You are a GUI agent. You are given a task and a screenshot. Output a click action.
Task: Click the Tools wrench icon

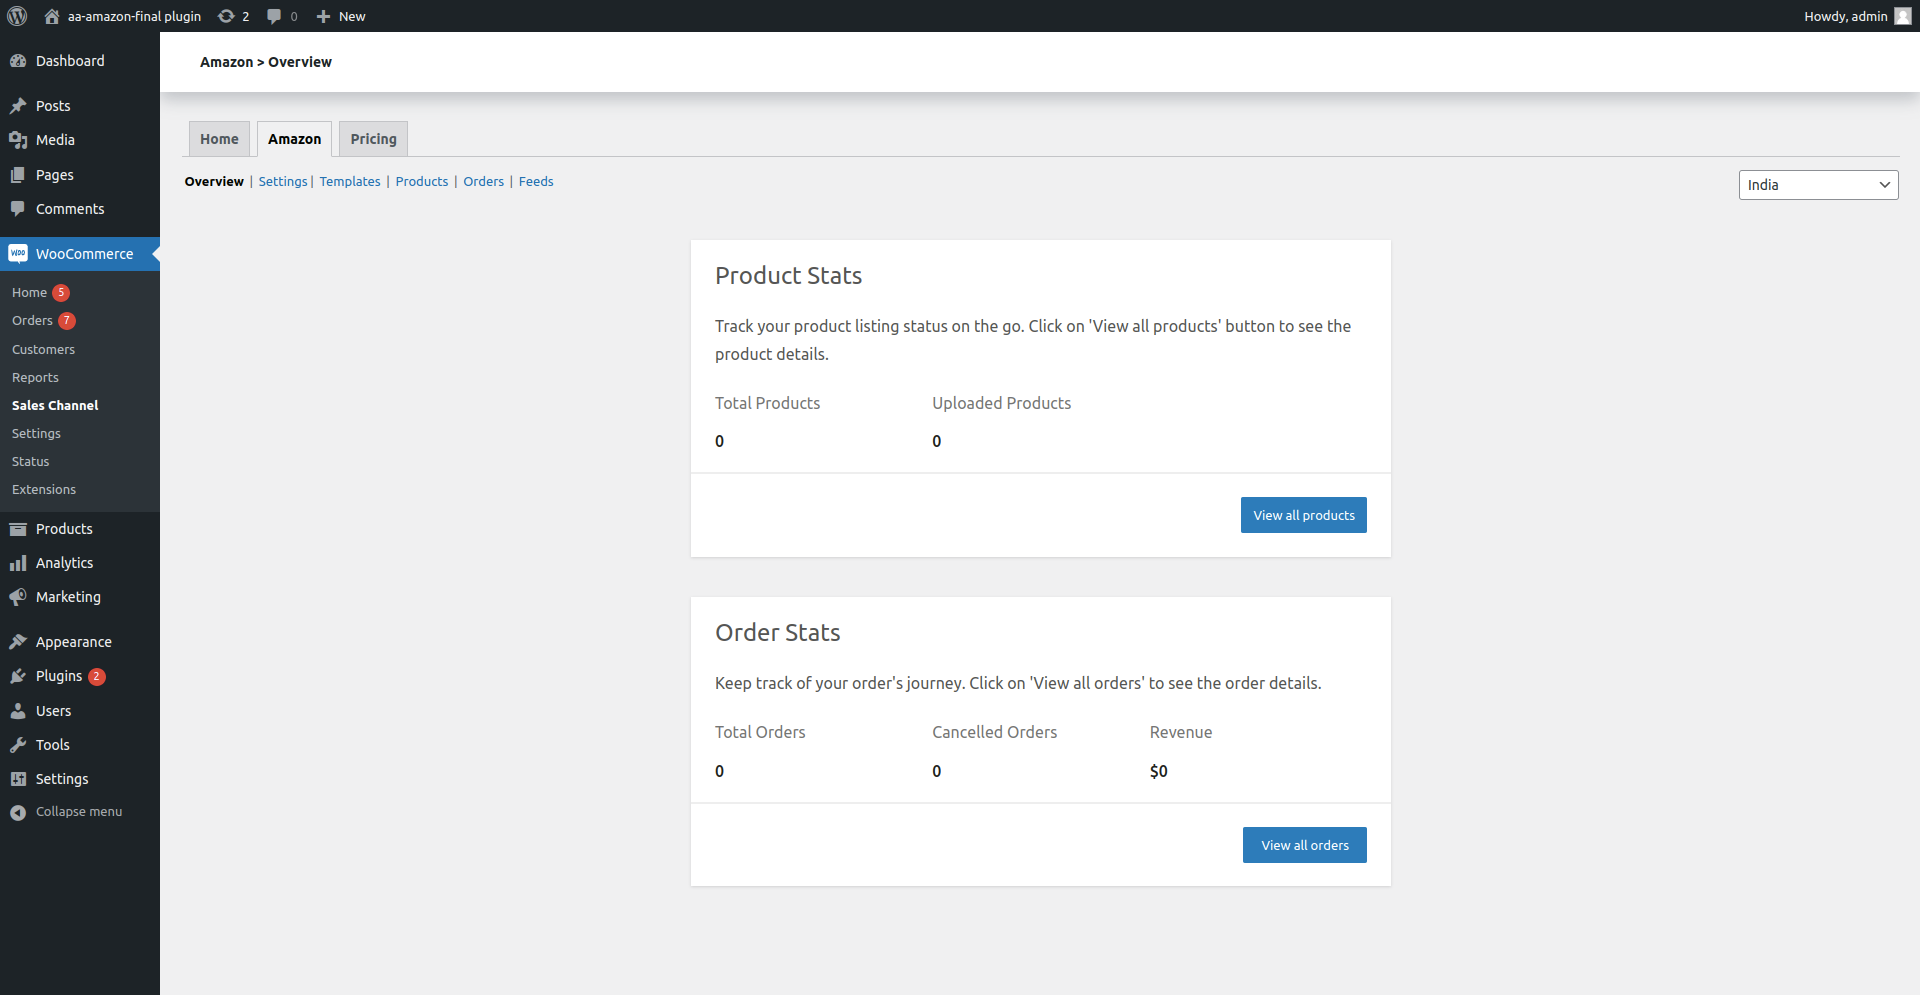(x=18, y=745)
